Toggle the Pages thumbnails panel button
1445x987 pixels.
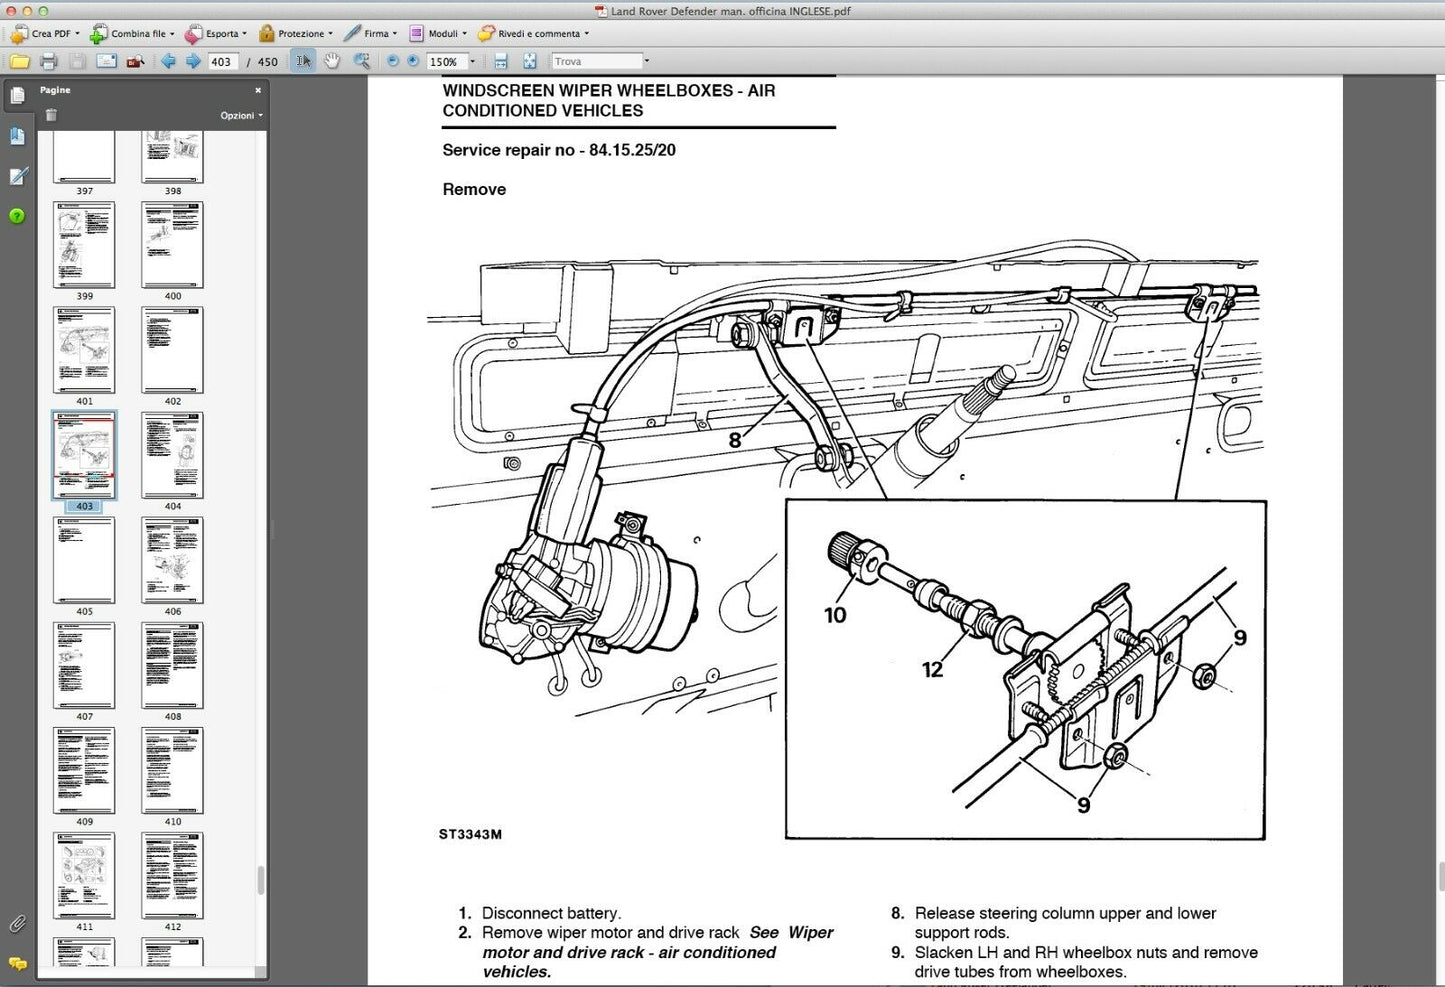17,95
